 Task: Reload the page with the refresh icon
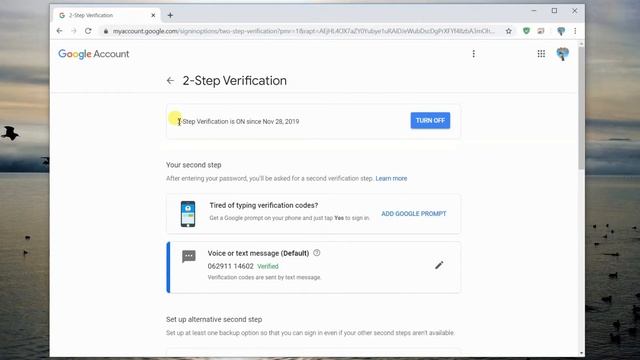88,31
